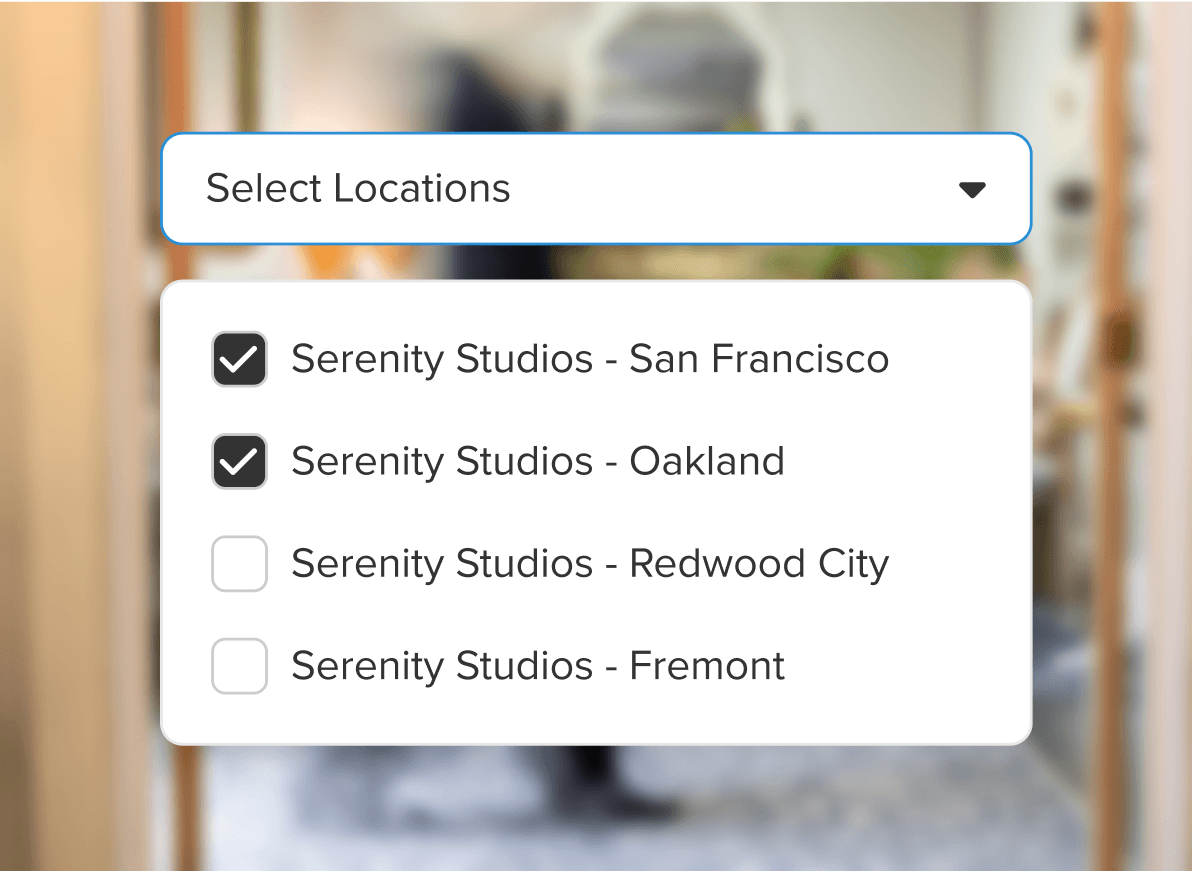Screen dimensions: 1192x871
Task: Enable the Fremont location checkbox
Action: 239,666
